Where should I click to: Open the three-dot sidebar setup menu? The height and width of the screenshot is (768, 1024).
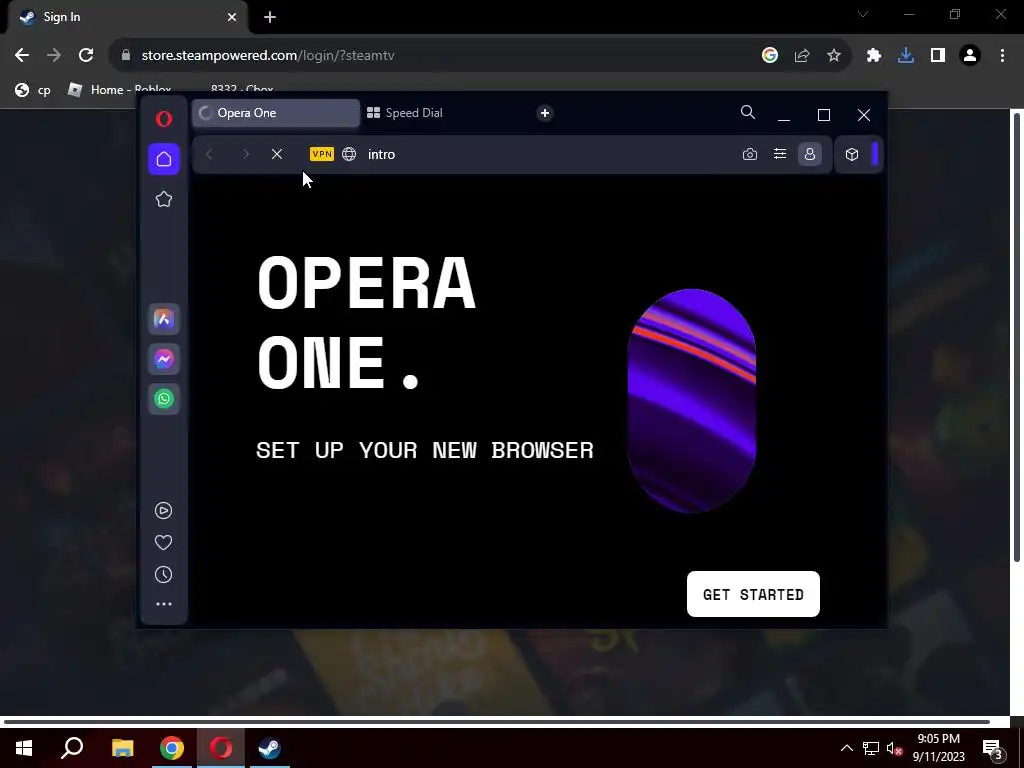coord(164,604)
